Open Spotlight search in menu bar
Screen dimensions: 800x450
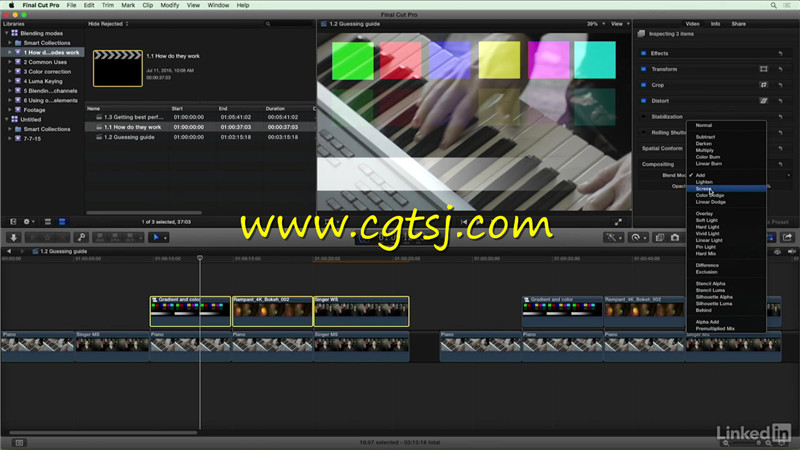point(773,5)
